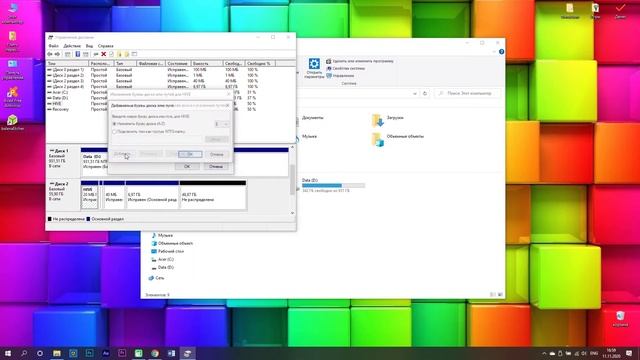Open the Windows Start button
Image resolution: width=640 pixels, height=360 pixels.
tap(7, 353)
